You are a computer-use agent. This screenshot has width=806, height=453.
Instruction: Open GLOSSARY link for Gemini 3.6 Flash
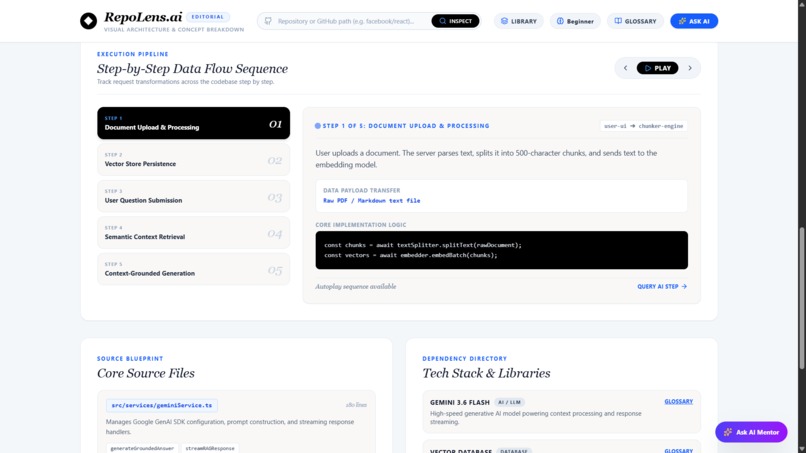(x=679, y=402)
